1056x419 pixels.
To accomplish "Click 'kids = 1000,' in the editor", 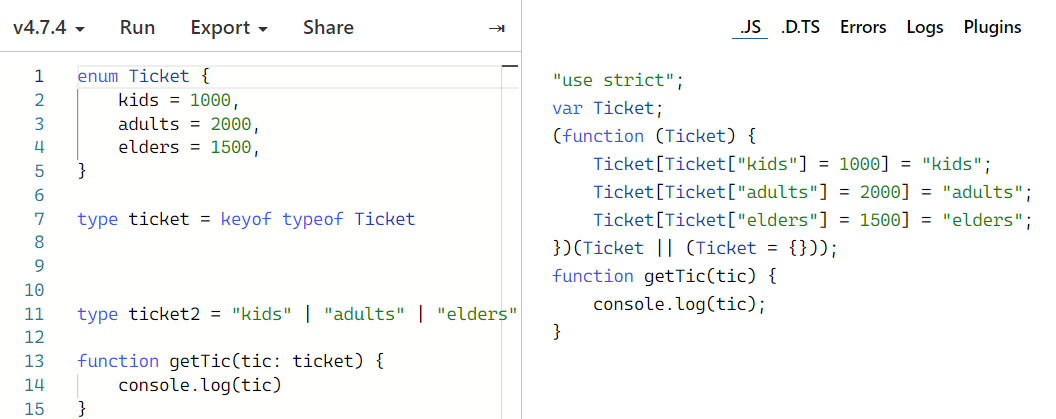I will 179,100.
